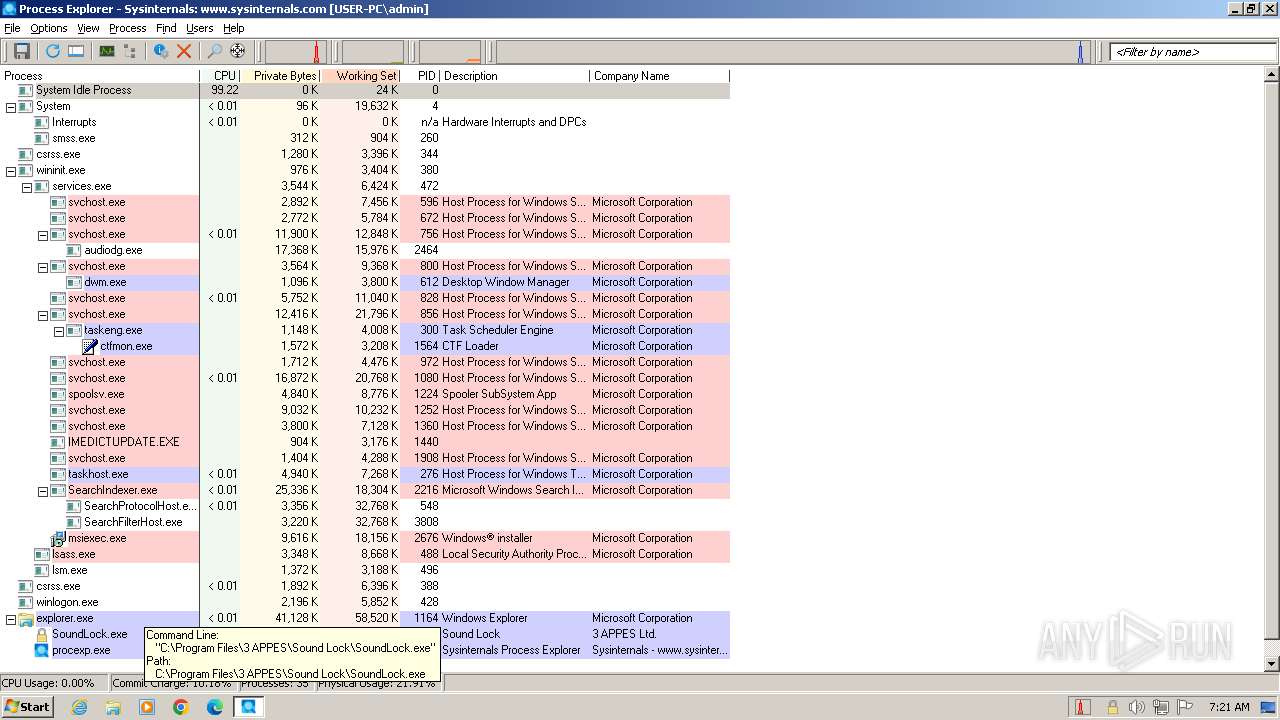Click the Save toolbar icon
This screenshot has width=1280, height=720.
tap(21, 51)
